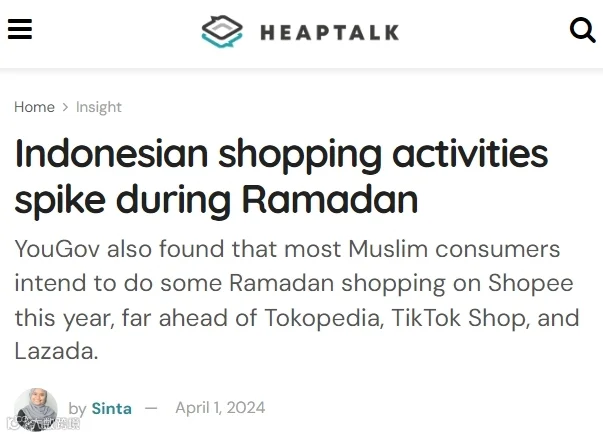Click the dash between author and date
The image size is (603, 436).
[x=151, y=408]
